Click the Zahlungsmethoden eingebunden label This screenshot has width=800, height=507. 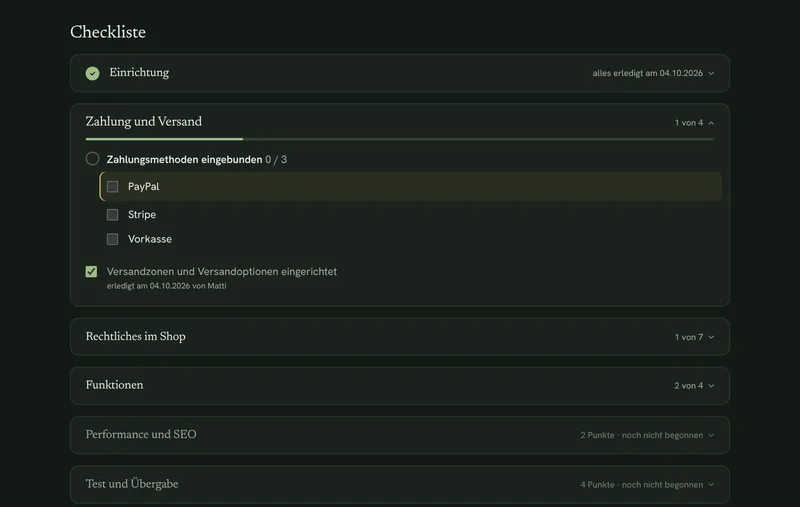(x=184, y=160)
